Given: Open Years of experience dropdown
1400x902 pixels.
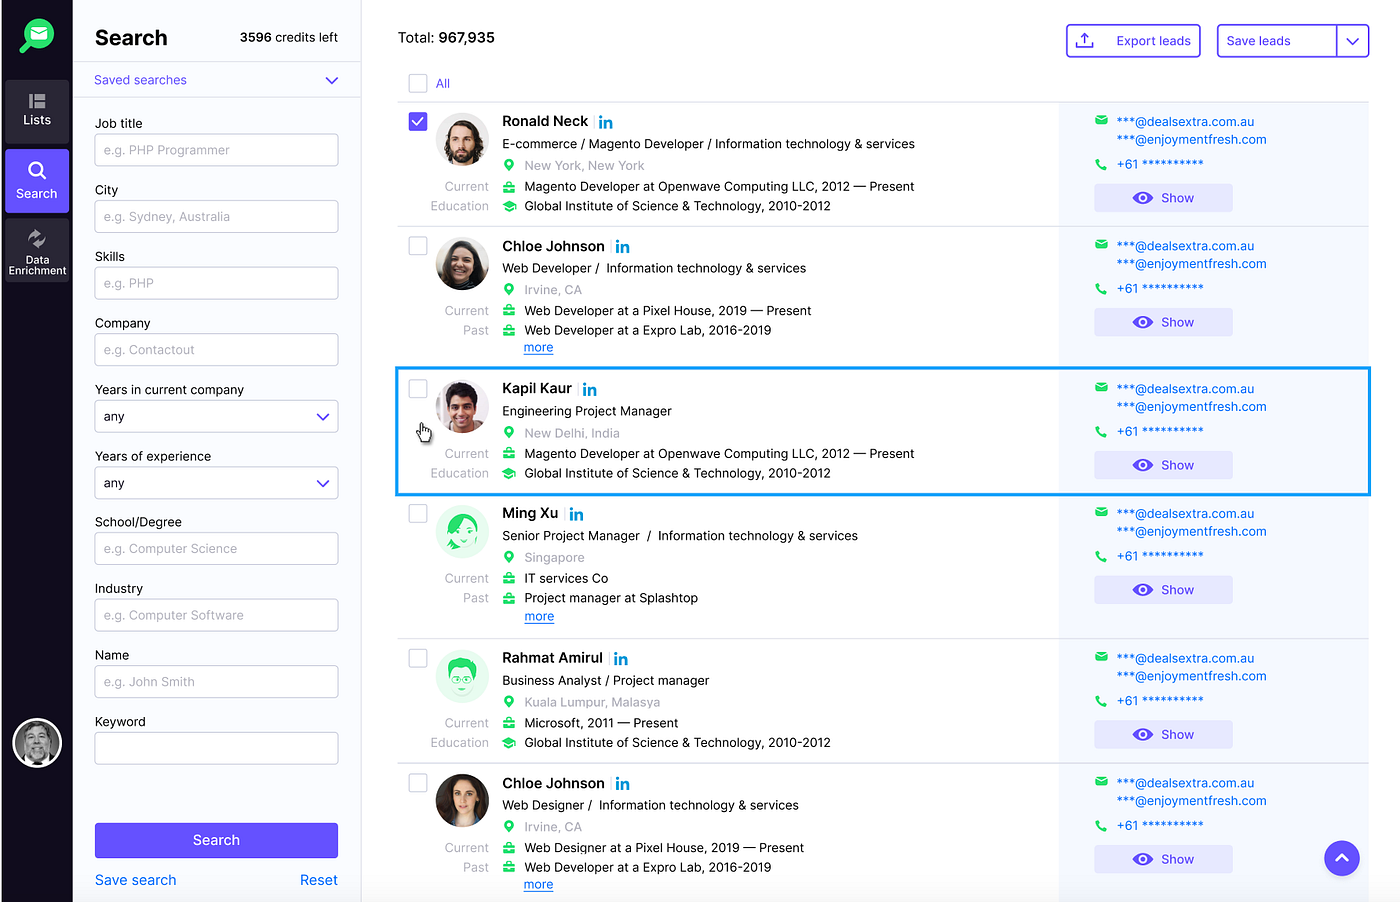Looking at the screenshot, I should pyautogui.click(x=216, y=483).
